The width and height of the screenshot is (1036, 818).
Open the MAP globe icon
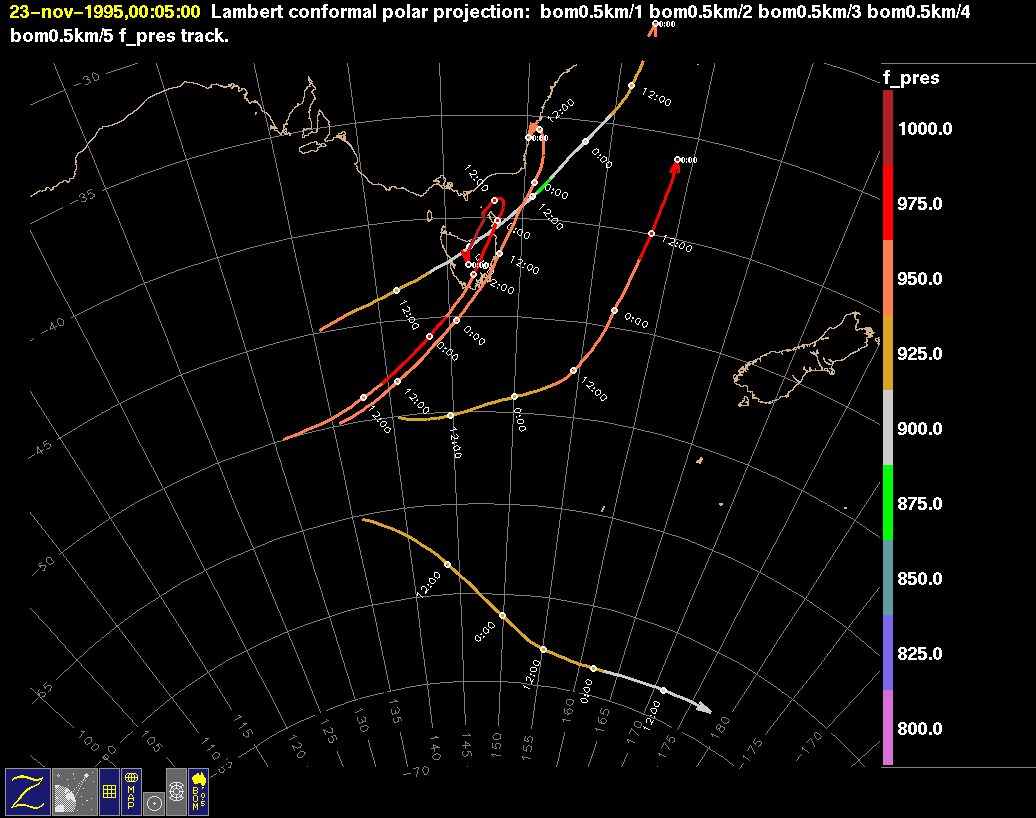coord(131,791)
